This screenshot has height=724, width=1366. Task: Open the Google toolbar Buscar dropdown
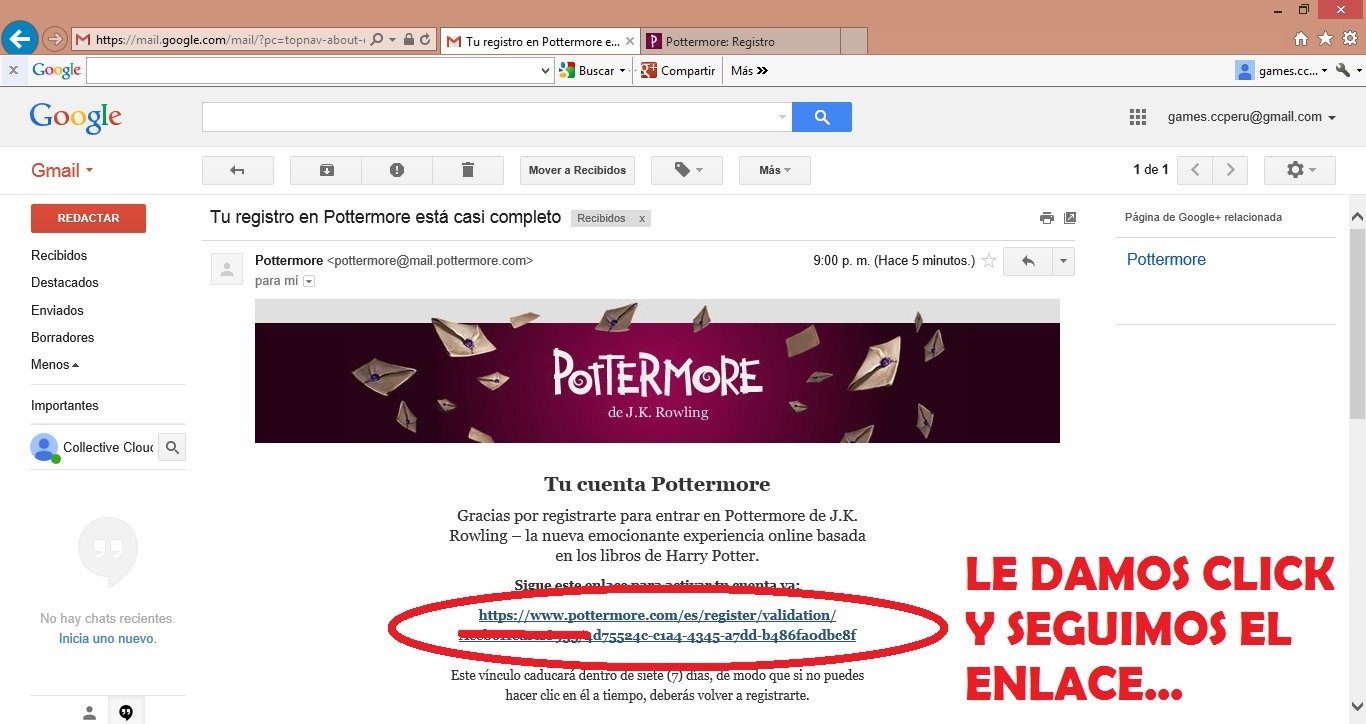pyautogui.click(x=623, y=70)
